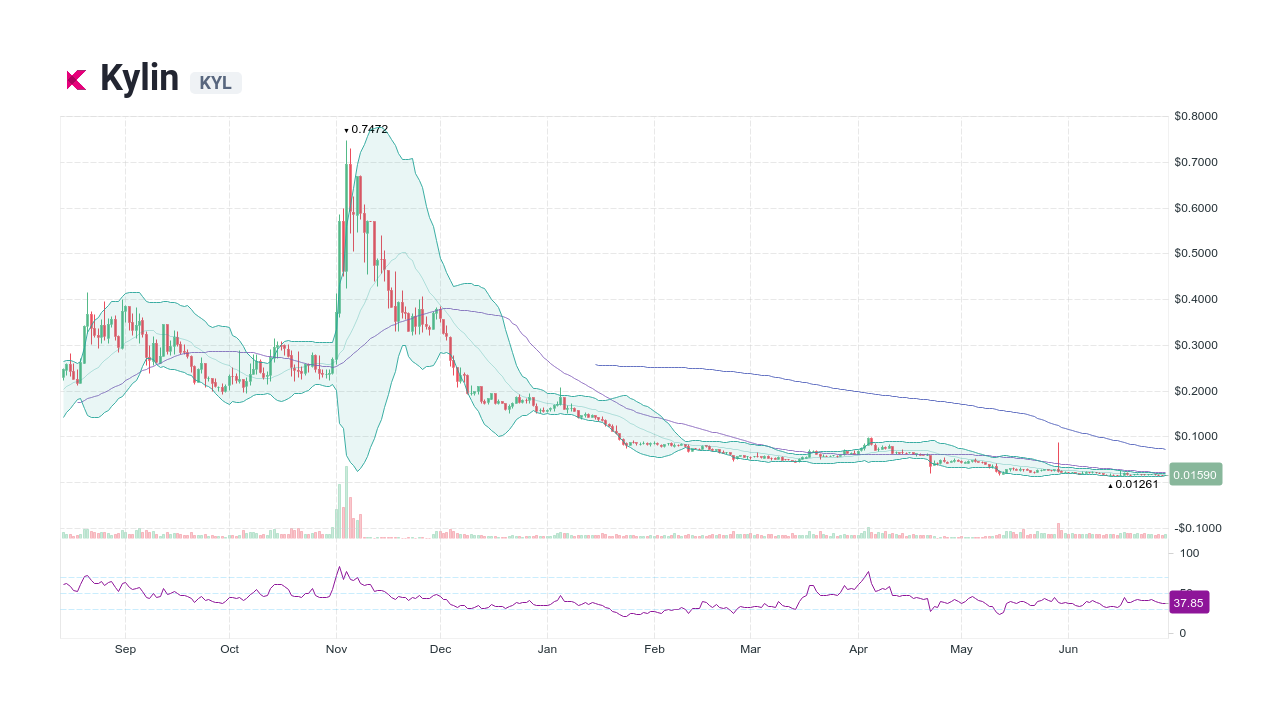Click the current price label 0.01590
The height and width of the screenshot is (720, 1280).
pyautogui.click(x=1195, y=475)
